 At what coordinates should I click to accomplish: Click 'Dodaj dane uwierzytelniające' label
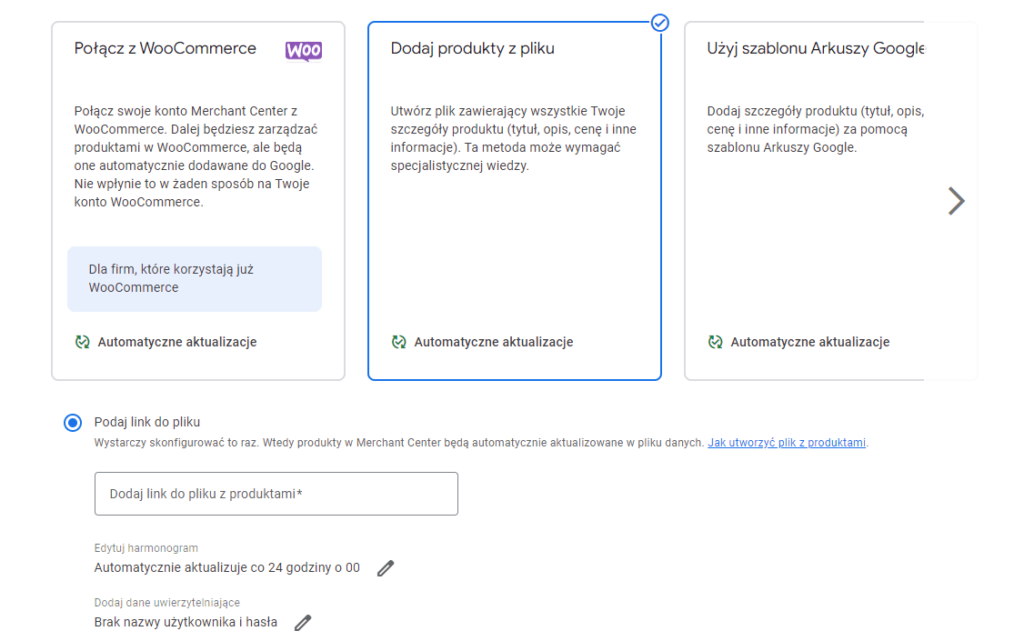167,602
